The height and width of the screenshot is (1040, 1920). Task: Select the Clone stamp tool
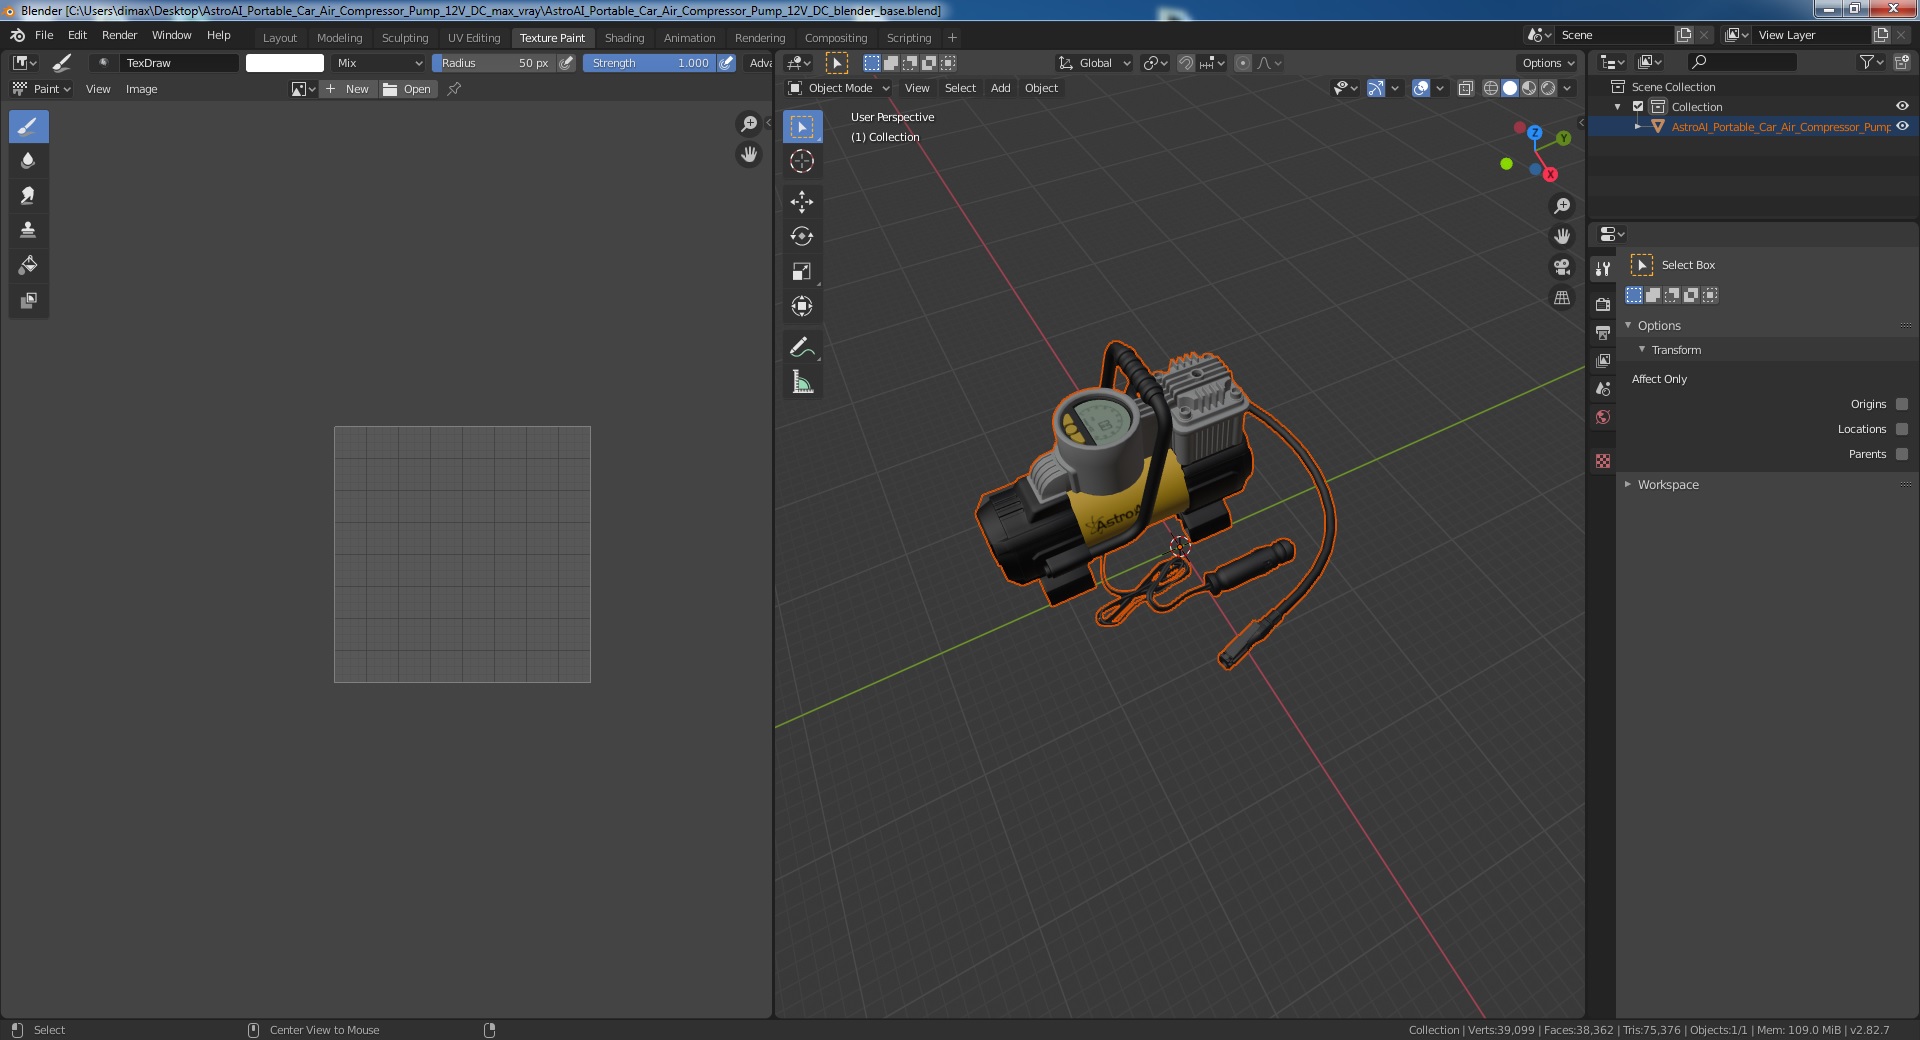tap(28, 231)
